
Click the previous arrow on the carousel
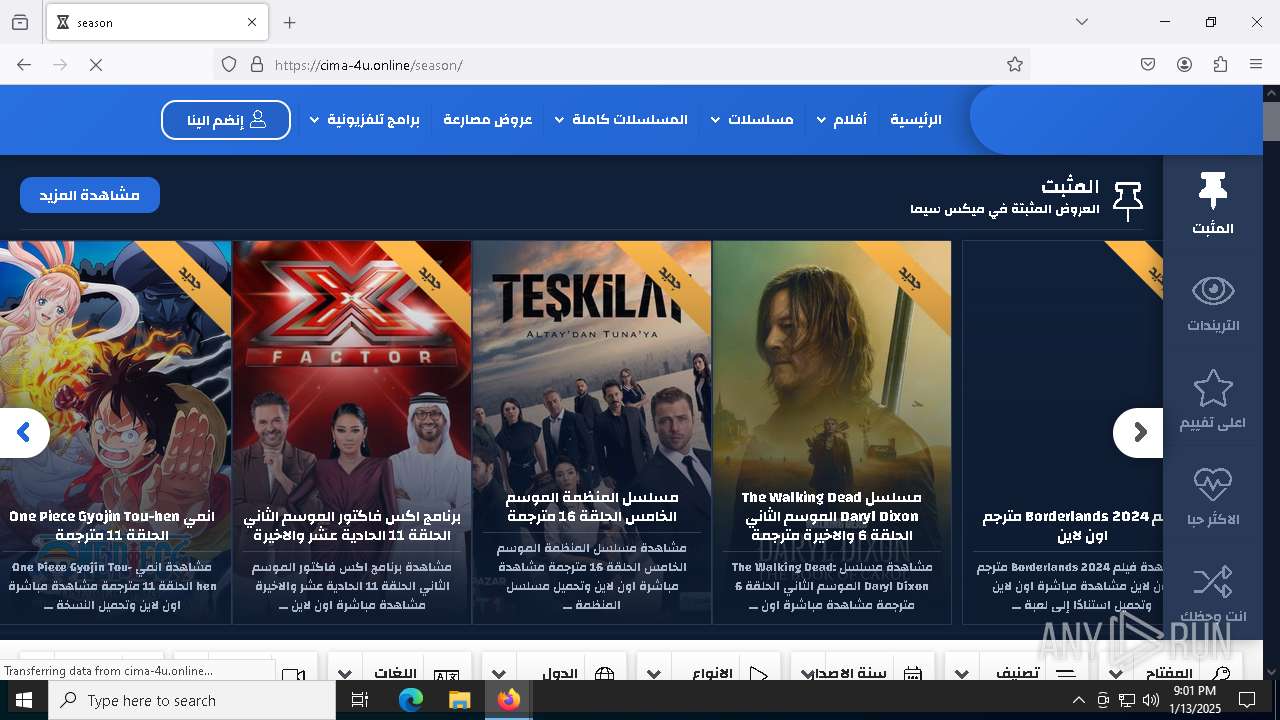24,433
